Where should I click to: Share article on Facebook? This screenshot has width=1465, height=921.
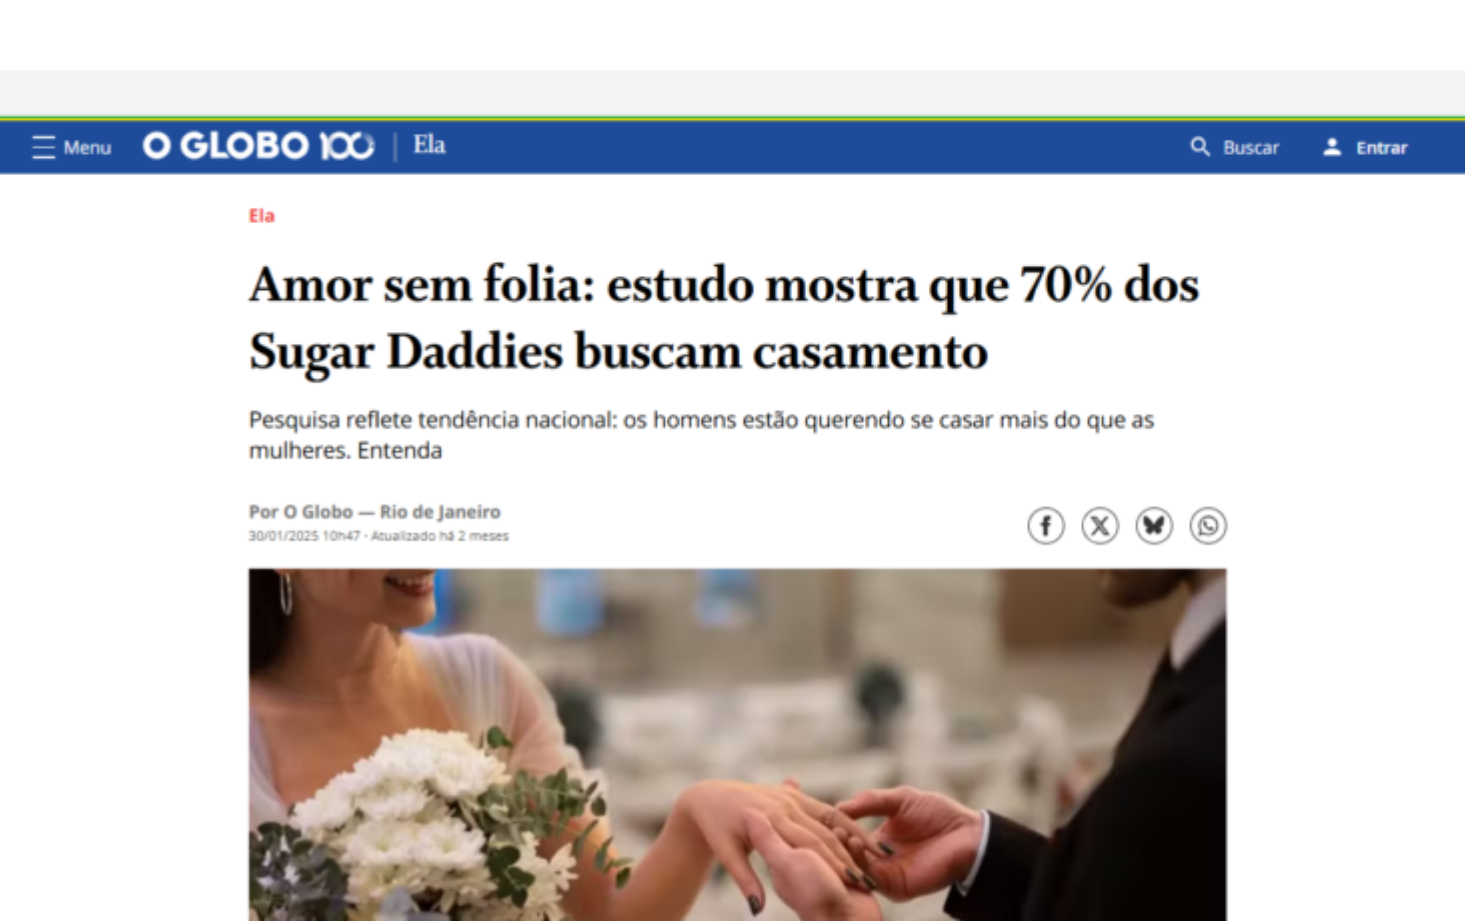pyautogui.click(x=1046, y=526)
